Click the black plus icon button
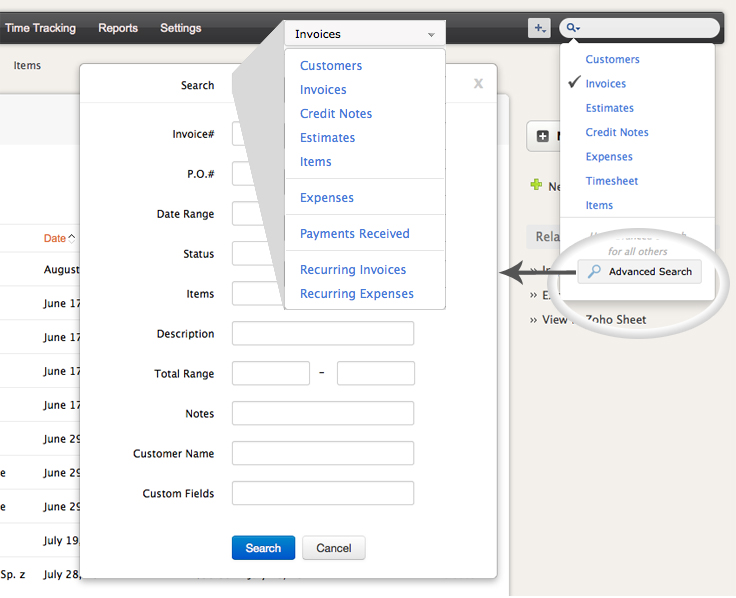Image resolution: width=736 pixels, height=598 pixels. (x=543, y=136)
